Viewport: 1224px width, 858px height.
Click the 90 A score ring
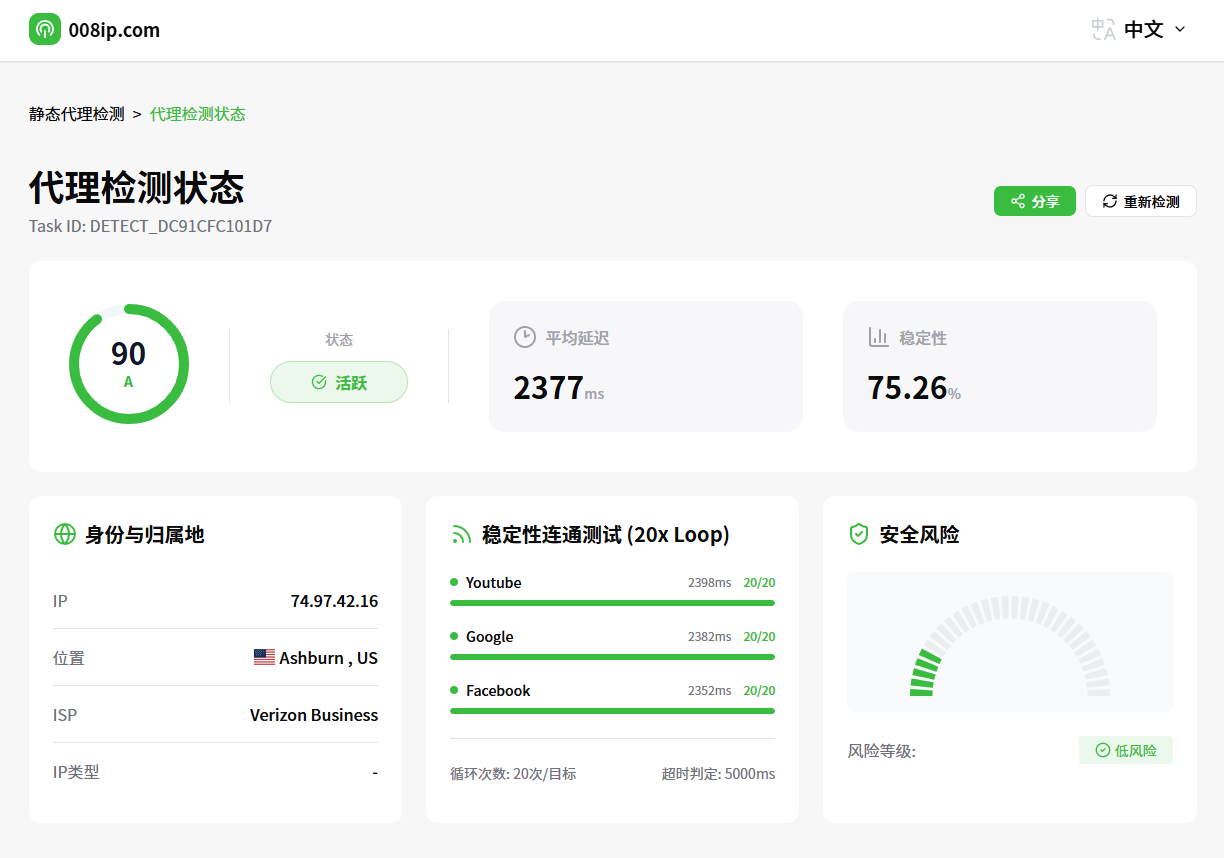[x=129, y=364]
